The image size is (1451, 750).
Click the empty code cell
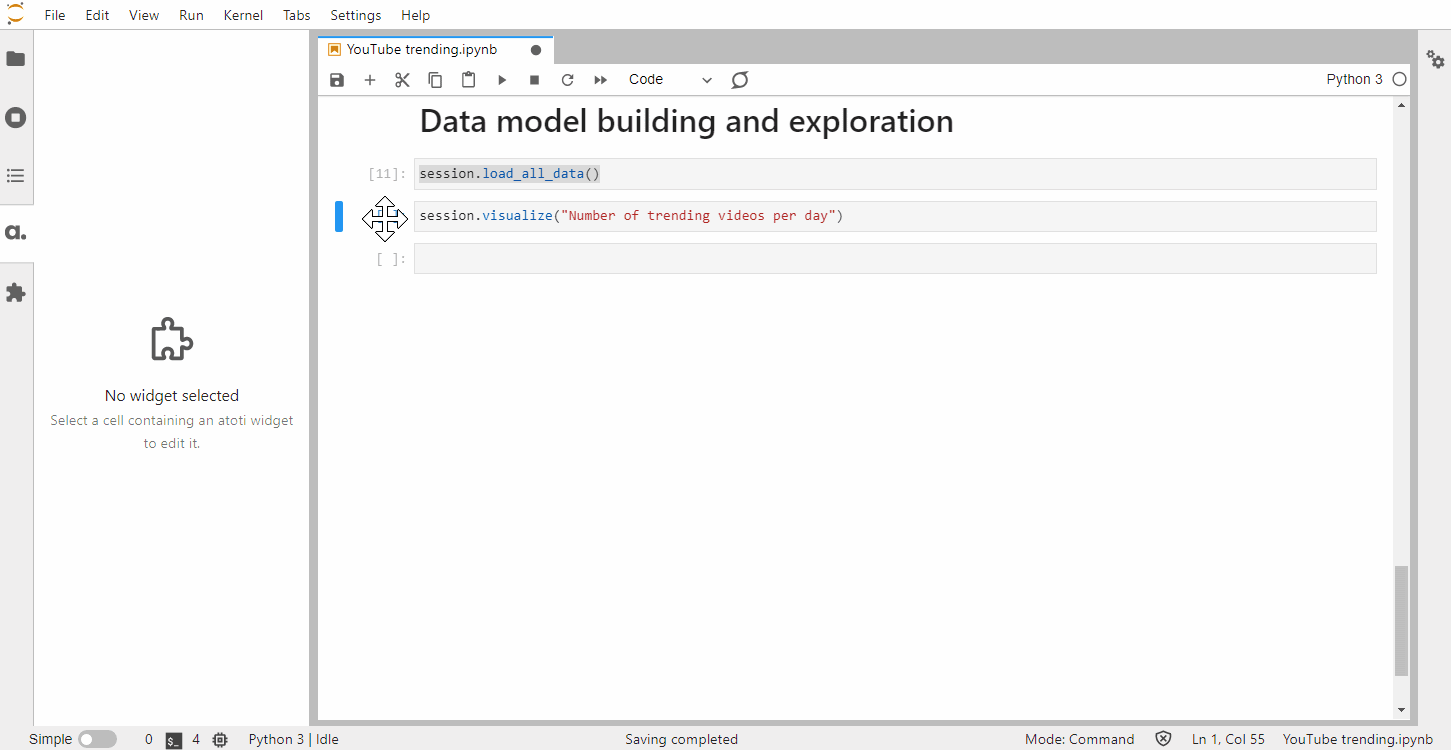[x=895, y=259]
